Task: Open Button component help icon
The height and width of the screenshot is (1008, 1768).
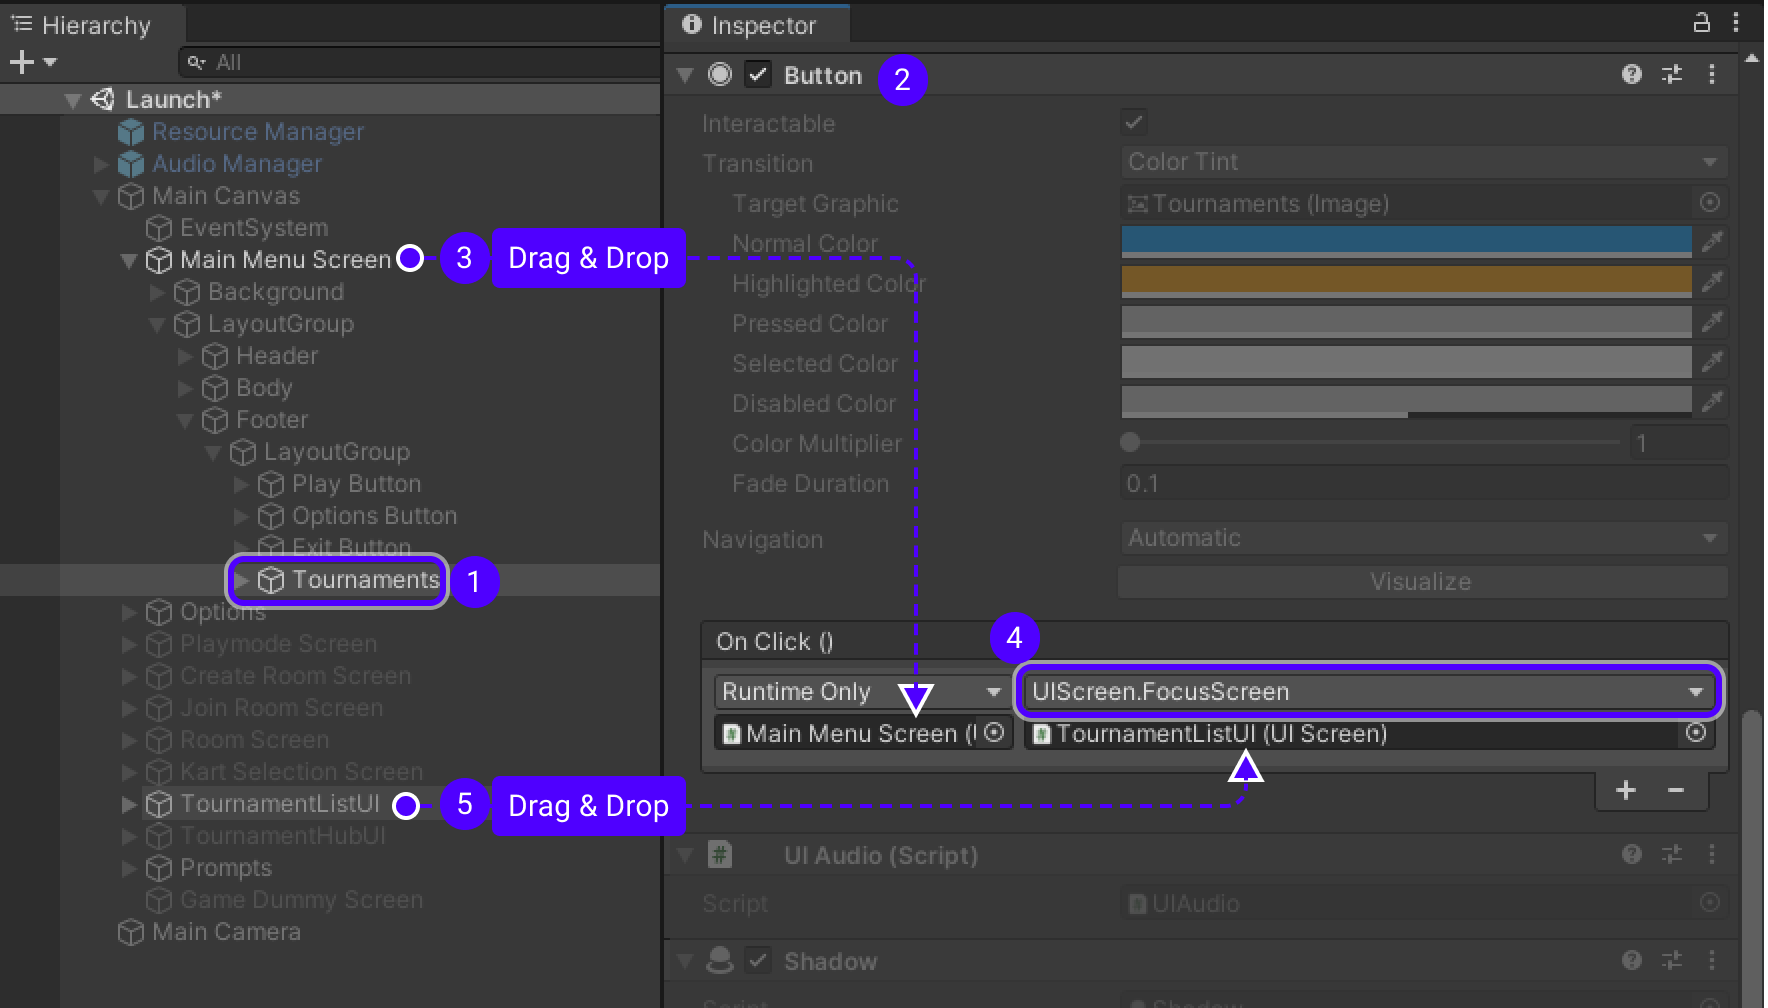Action: (1631, 74)
